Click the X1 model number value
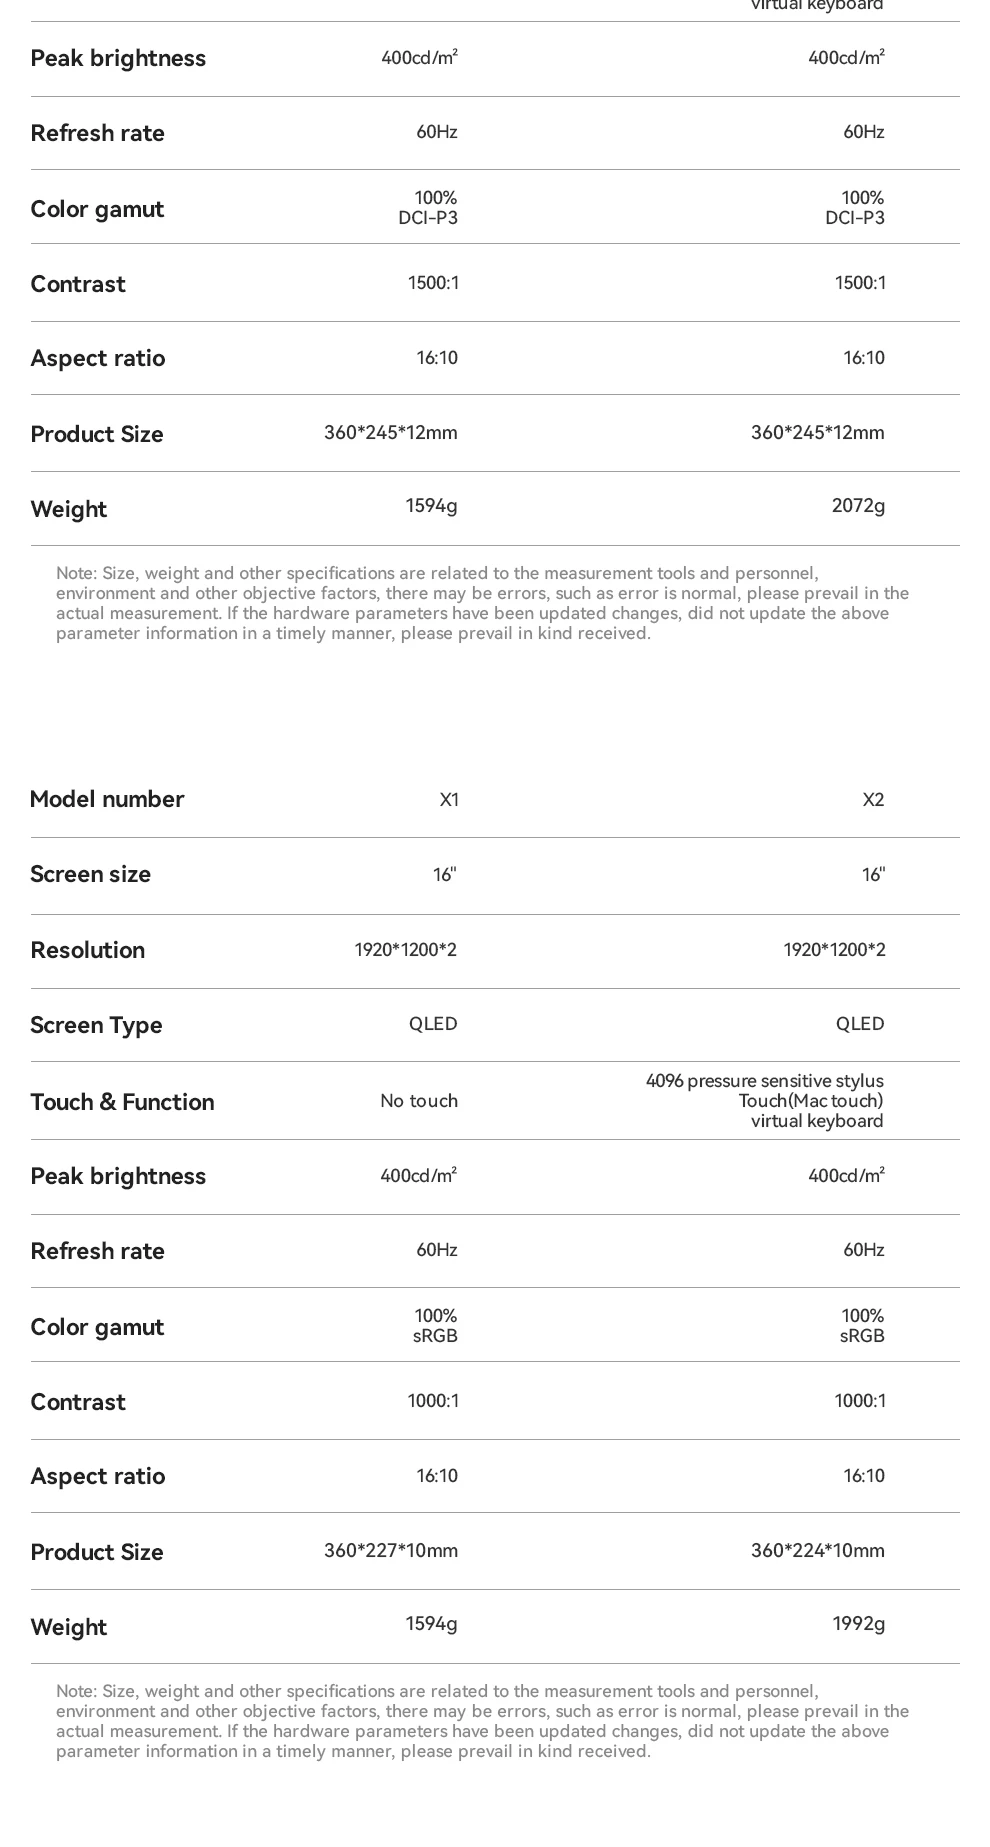The height and width of the screenshot is (1847, 990). click(x=449, y=800)
